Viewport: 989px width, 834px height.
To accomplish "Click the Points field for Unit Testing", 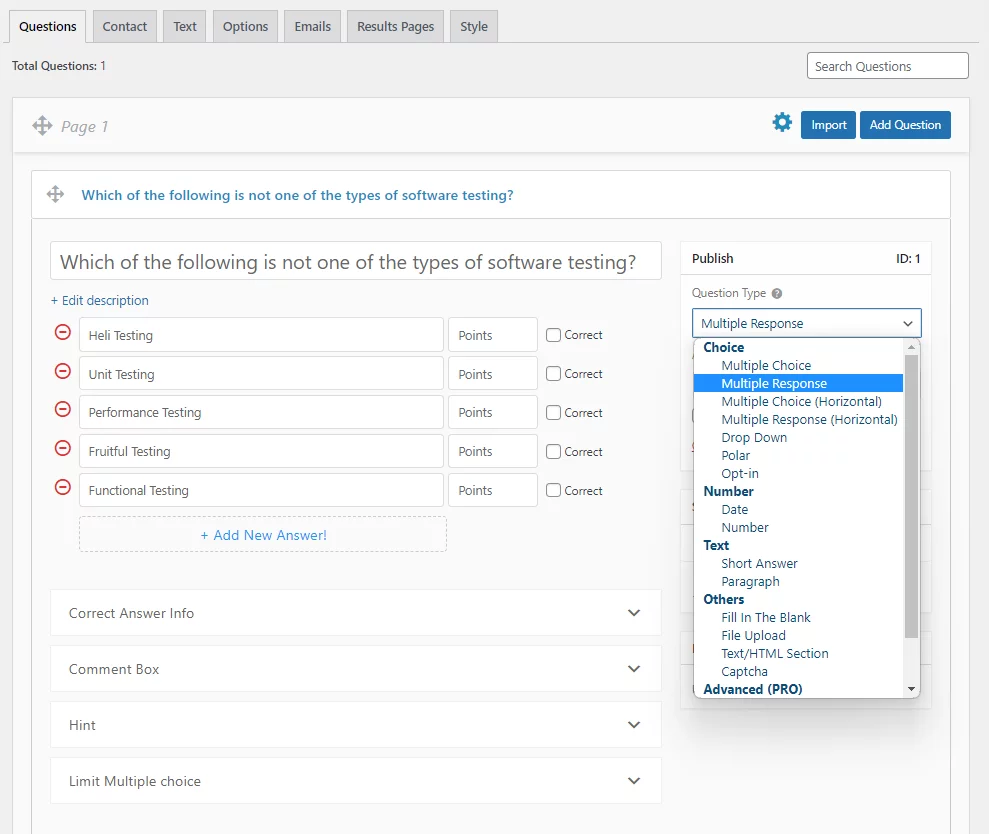I will pos(493,373).
